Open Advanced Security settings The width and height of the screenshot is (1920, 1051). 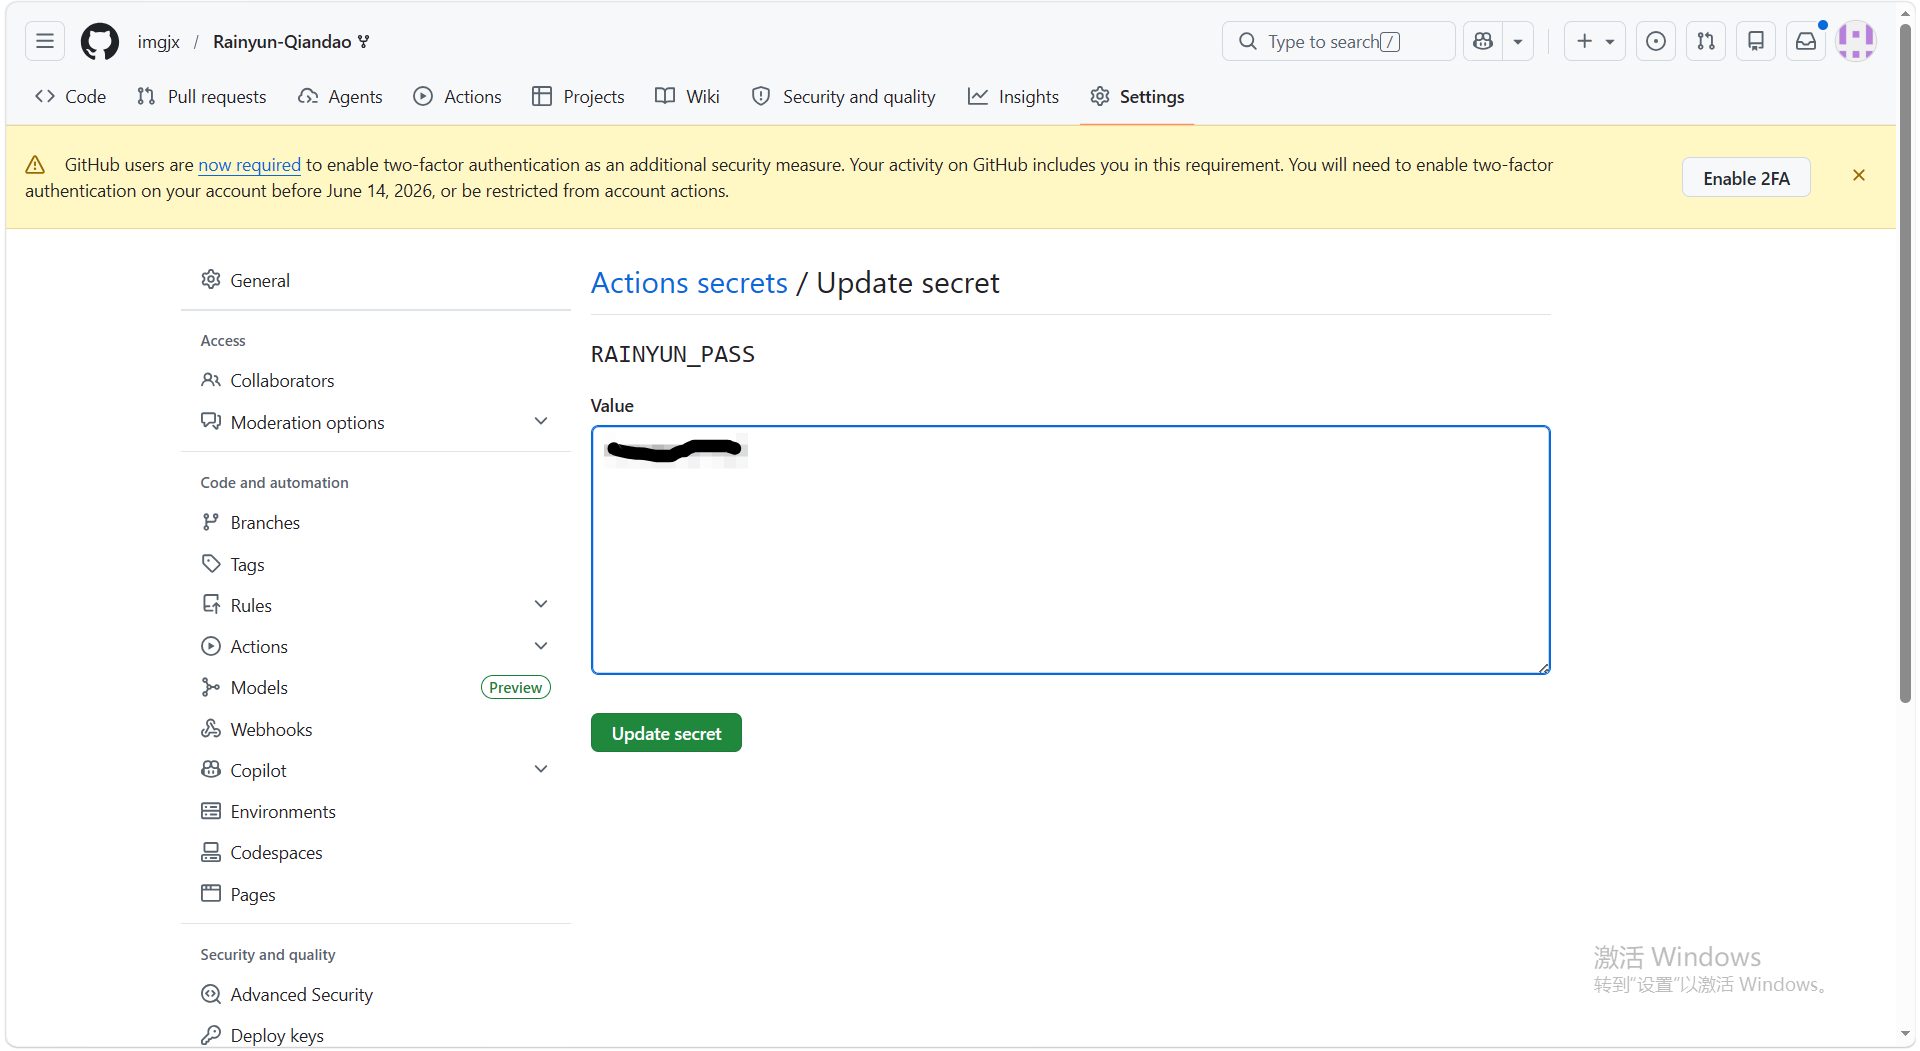tap(376, 995)
